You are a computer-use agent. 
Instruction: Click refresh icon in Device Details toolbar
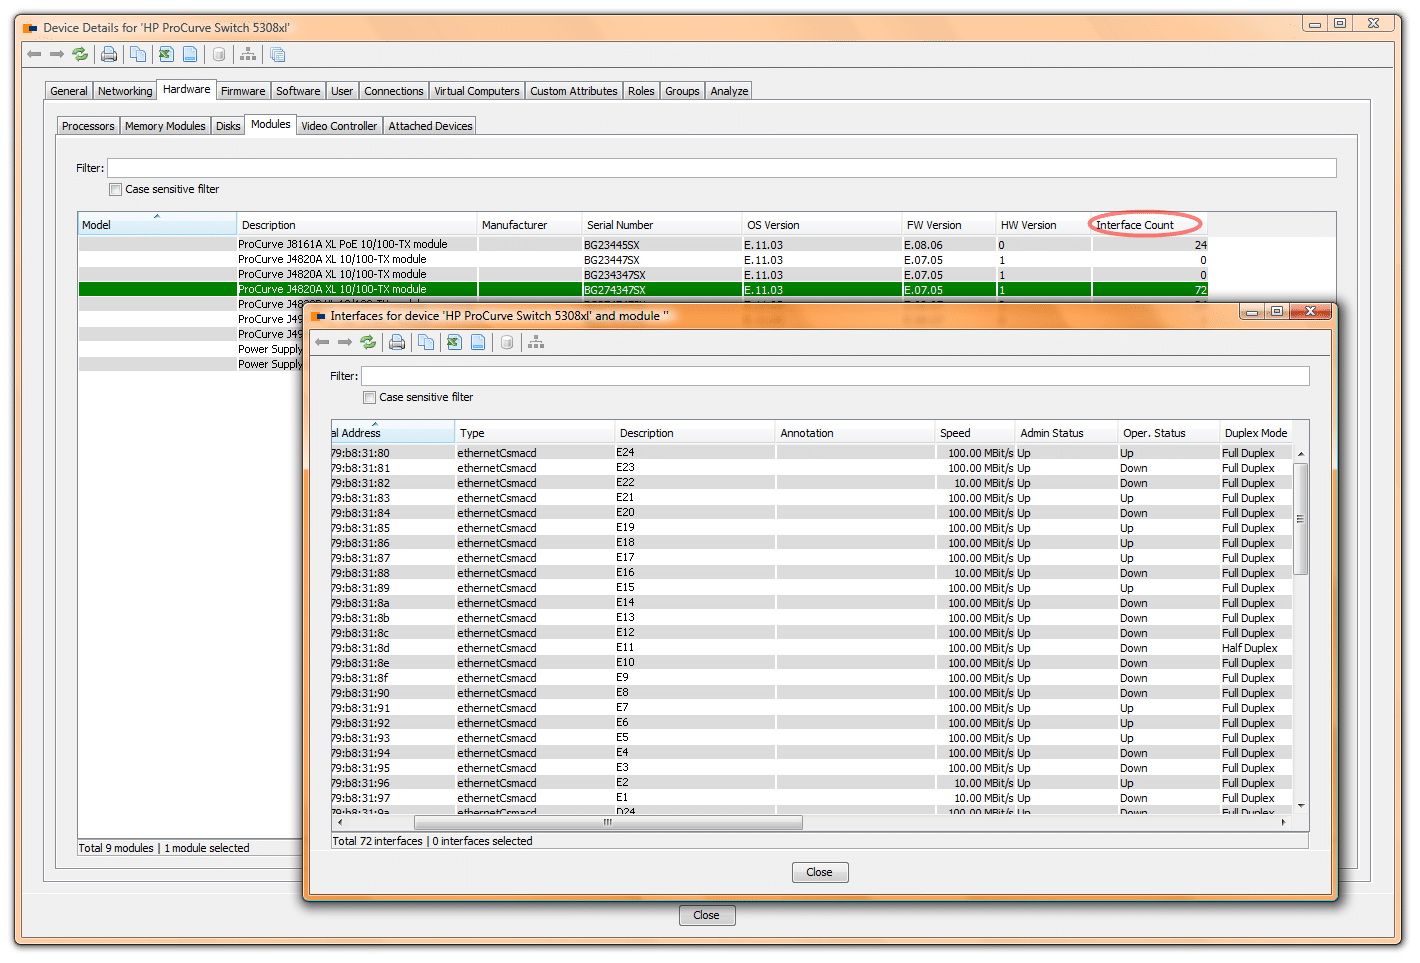(x=80, y=54)
